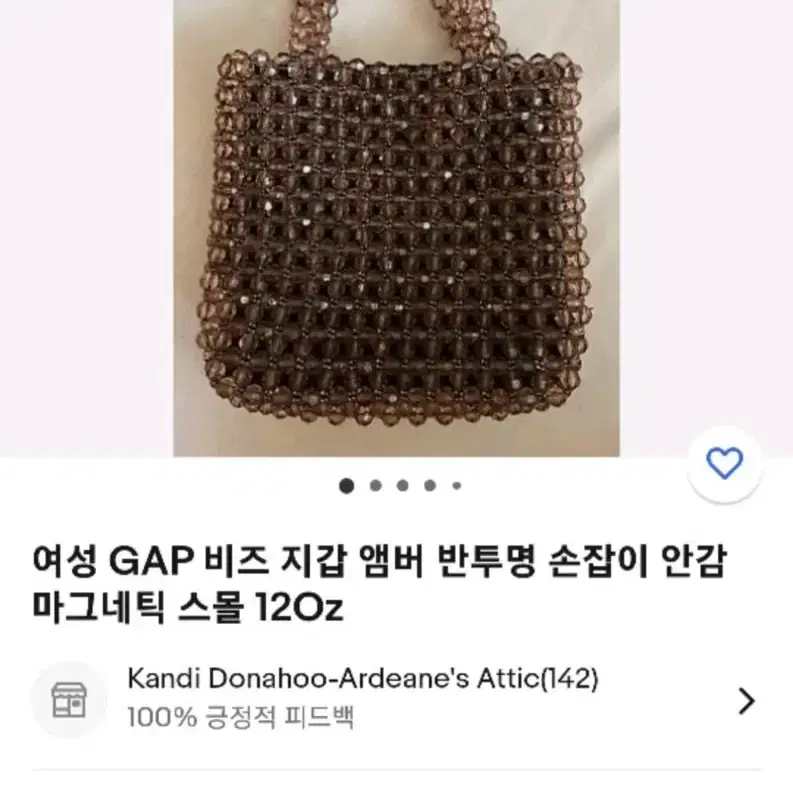This screenshot has width=793, height=793.
Task: Tap blank area left of product photo
Action: pos(86,228)
